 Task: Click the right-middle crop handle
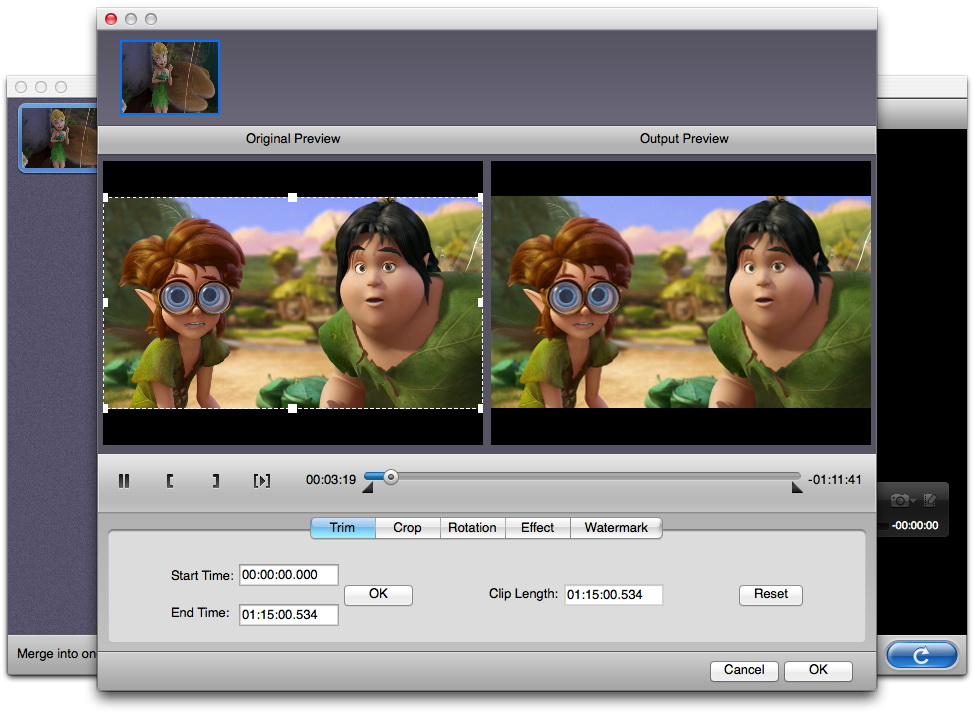480,303
